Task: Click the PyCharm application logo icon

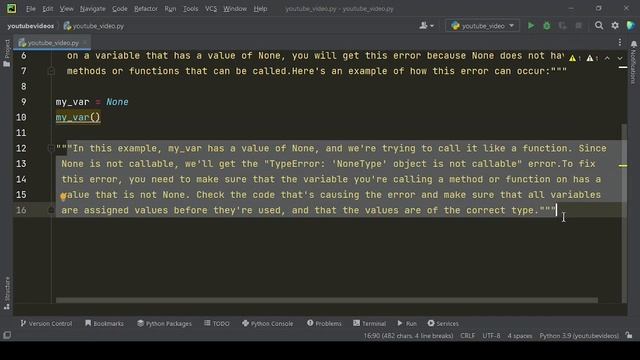Action: pyautogui.click(x=11, y=9)
